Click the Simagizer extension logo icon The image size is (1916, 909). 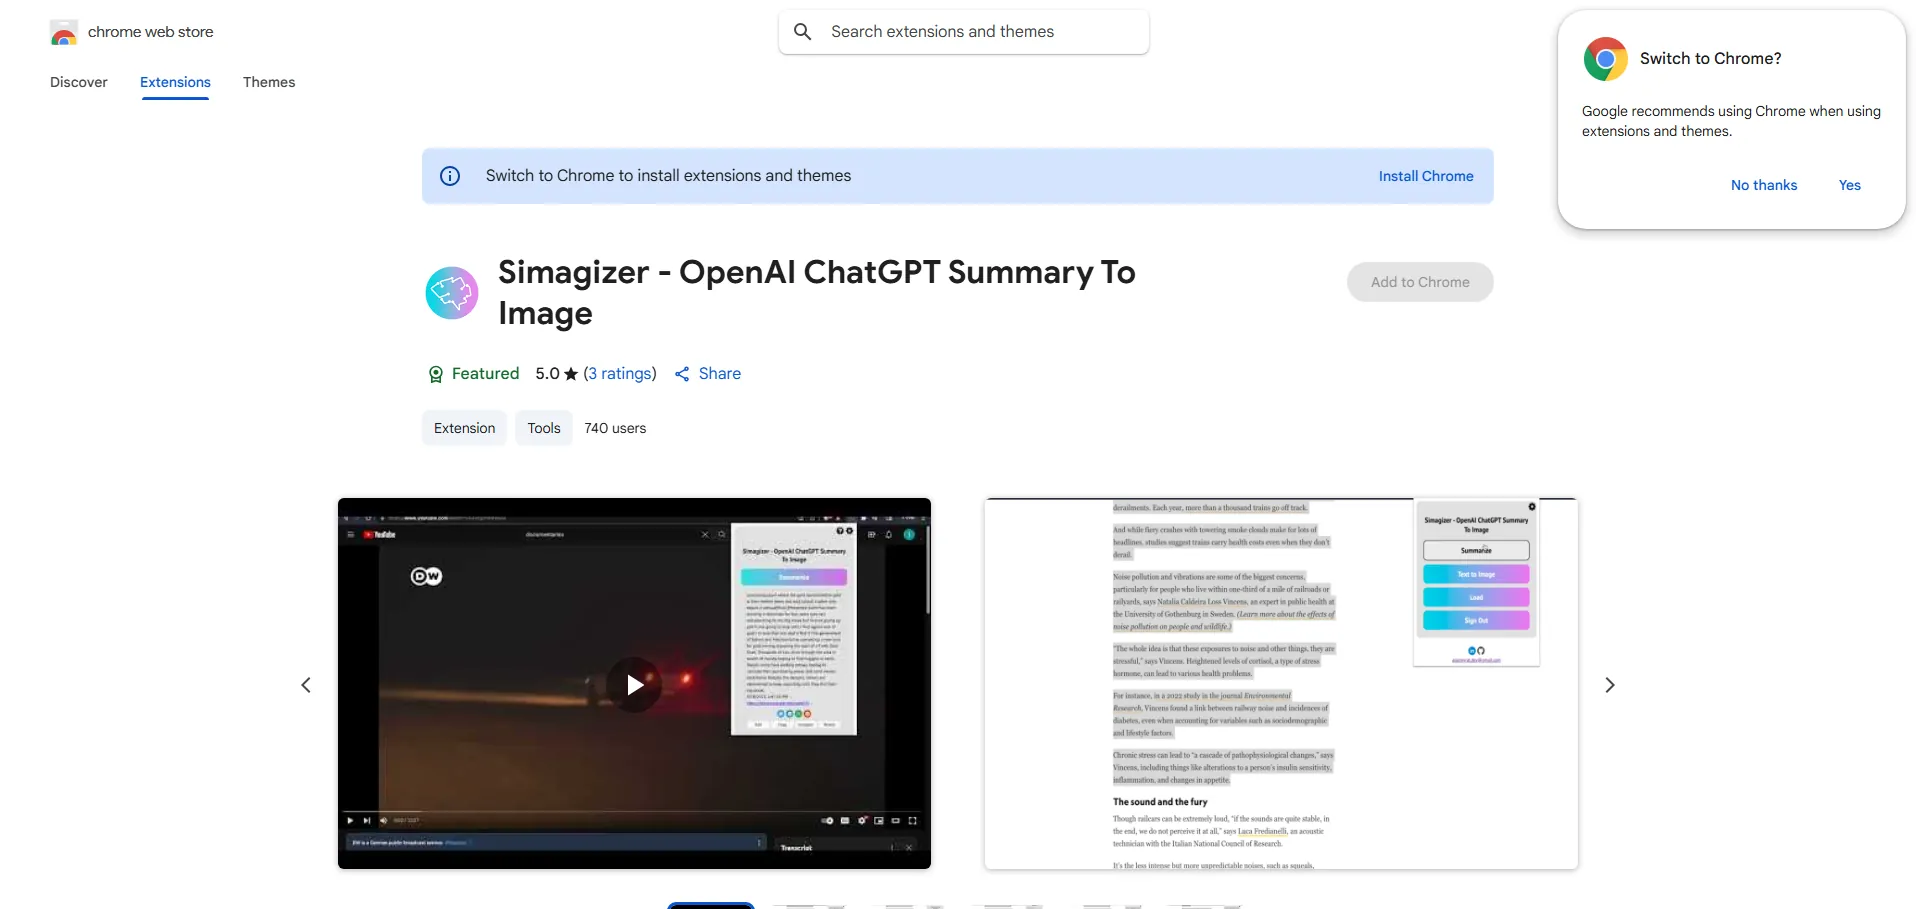tap(452, 293)
